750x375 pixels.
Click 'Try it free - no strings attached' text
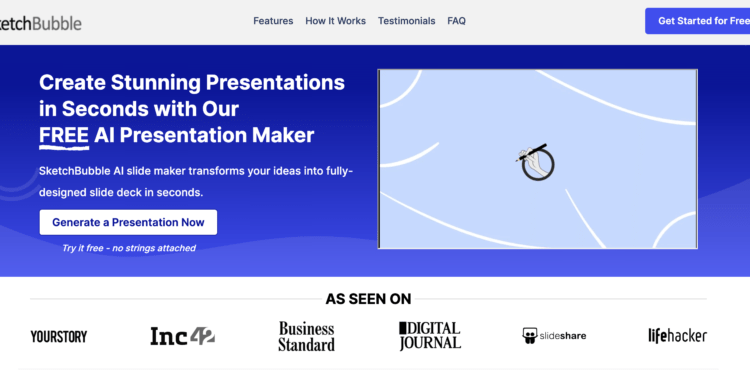tap(129, 248)
